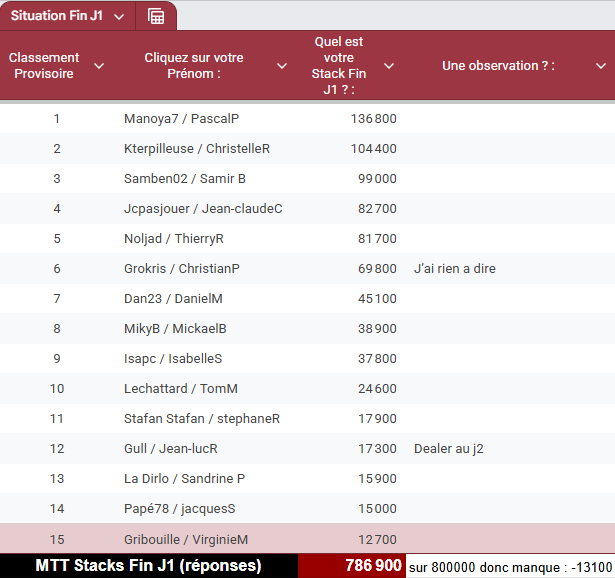Click the table view calculator icon
Viewport: 615px width, 578px height.
[x=156, y=16]
